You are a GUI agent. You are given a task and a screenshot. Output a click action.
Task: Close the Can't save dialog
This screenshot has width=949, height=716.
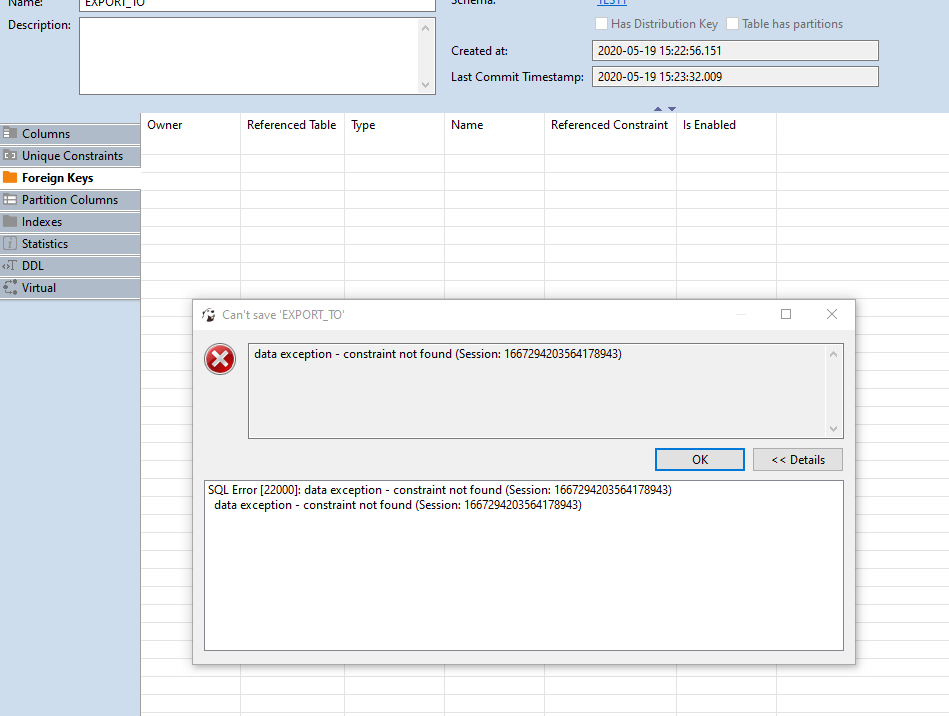tap(832, 314)
